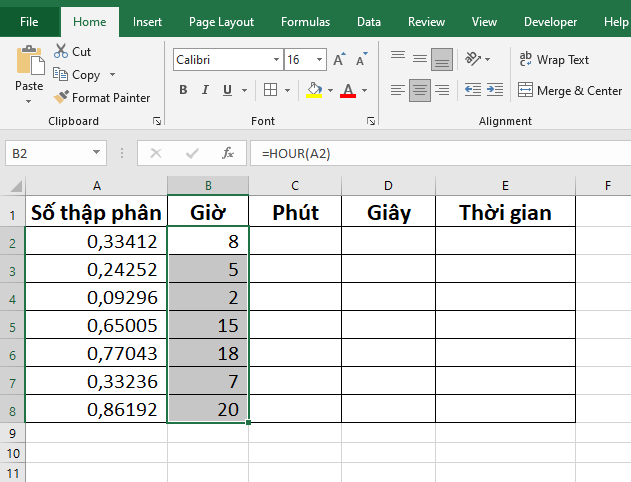631x482 pixels.
Task: Switch to the Formulas ribbon tab
Action: (305, 22)
